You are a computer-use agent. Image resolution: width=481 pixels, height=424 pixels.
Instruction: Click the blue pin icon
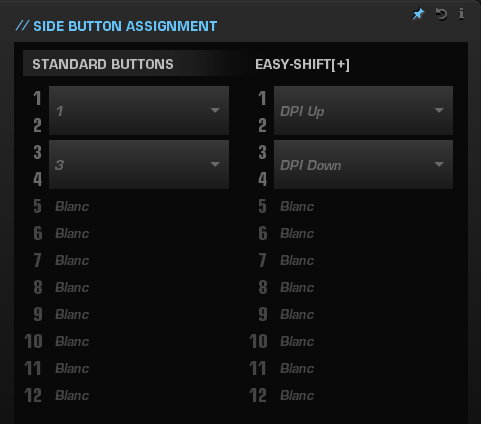418,14
